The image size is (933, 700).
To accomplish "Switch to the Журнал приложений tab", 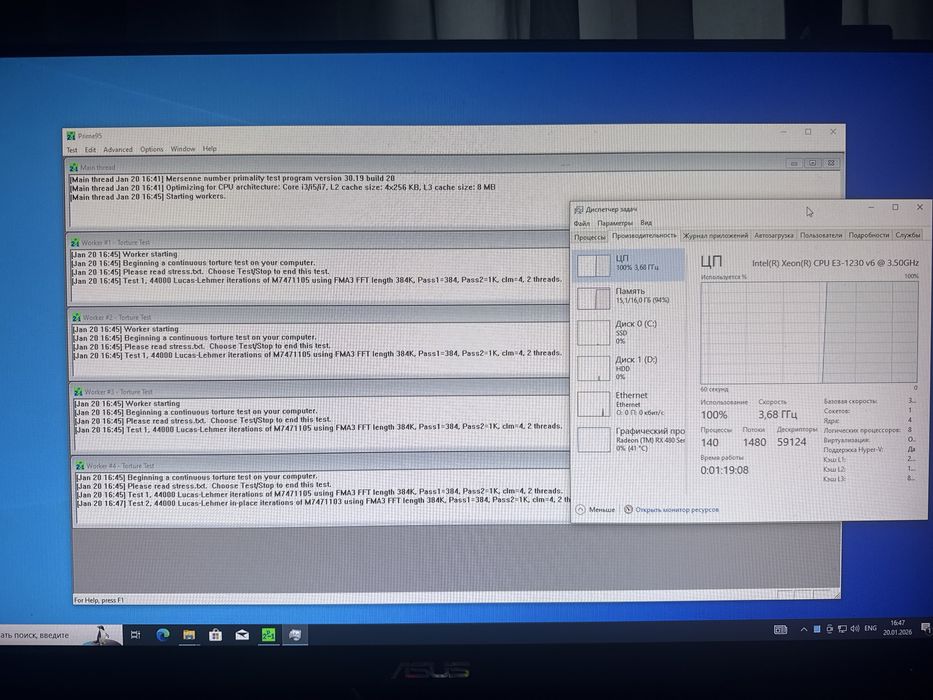I will (715, 236).
